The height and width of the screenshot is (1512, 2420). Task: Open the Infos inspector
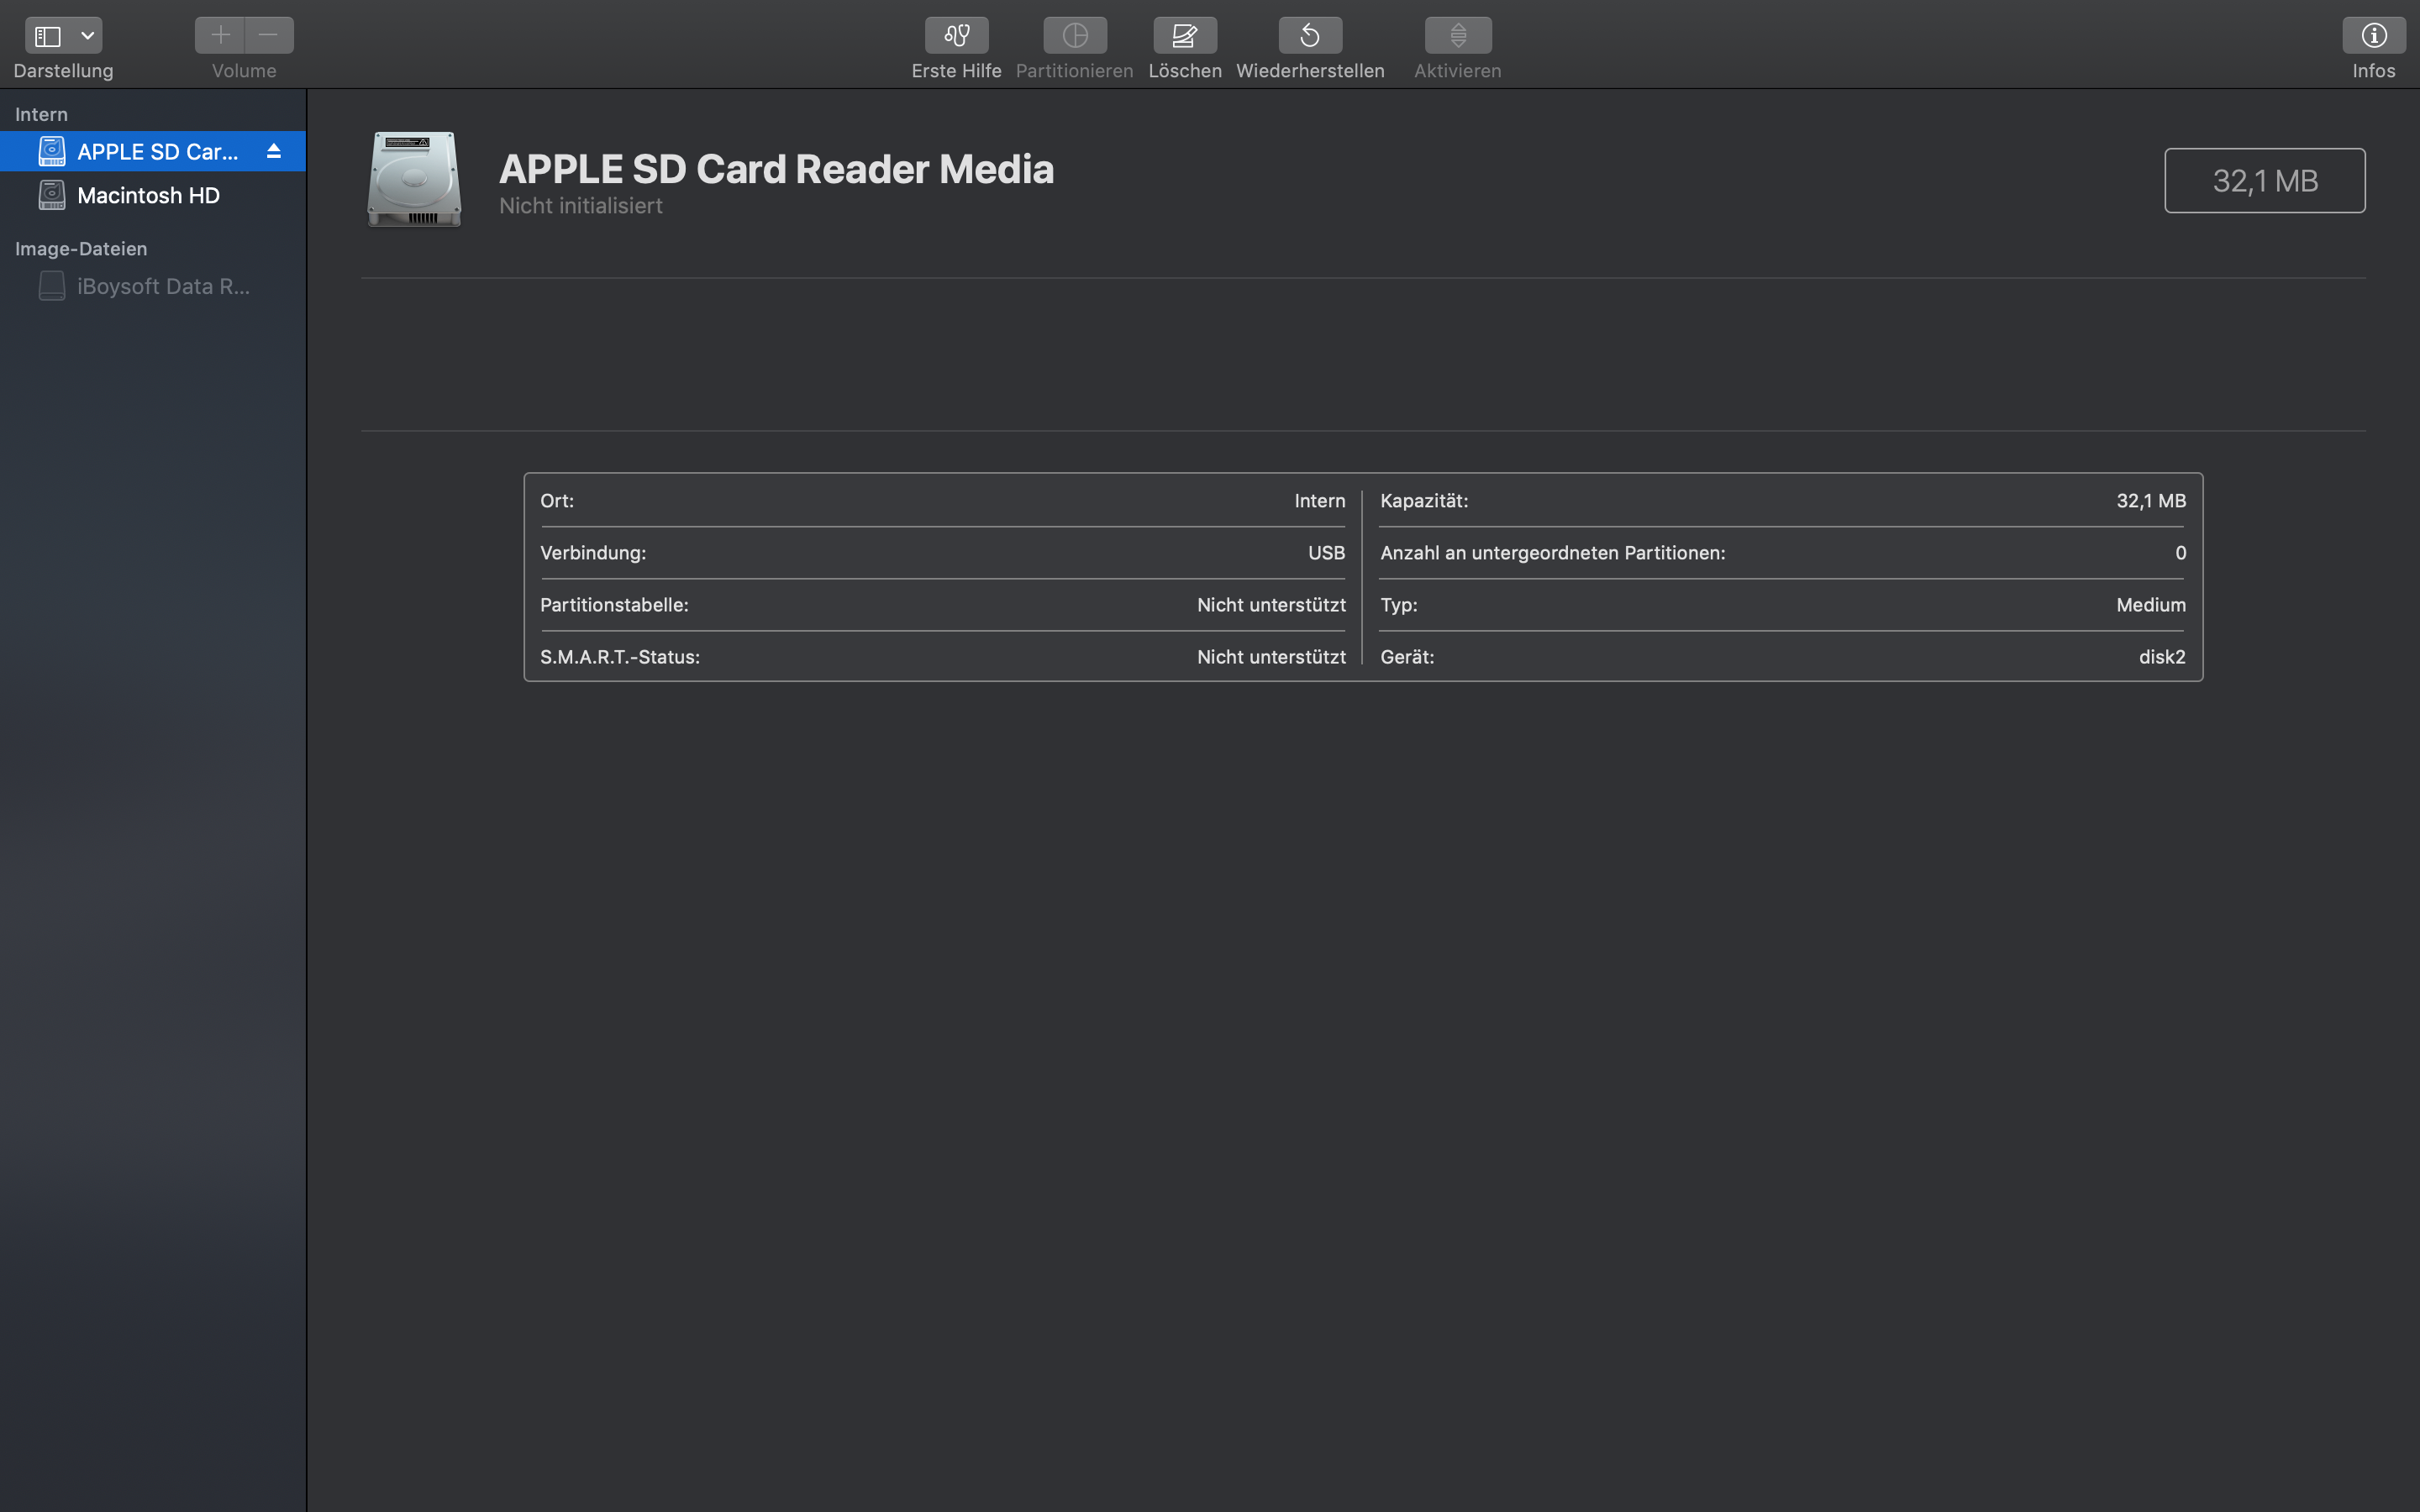point(2373,36)
